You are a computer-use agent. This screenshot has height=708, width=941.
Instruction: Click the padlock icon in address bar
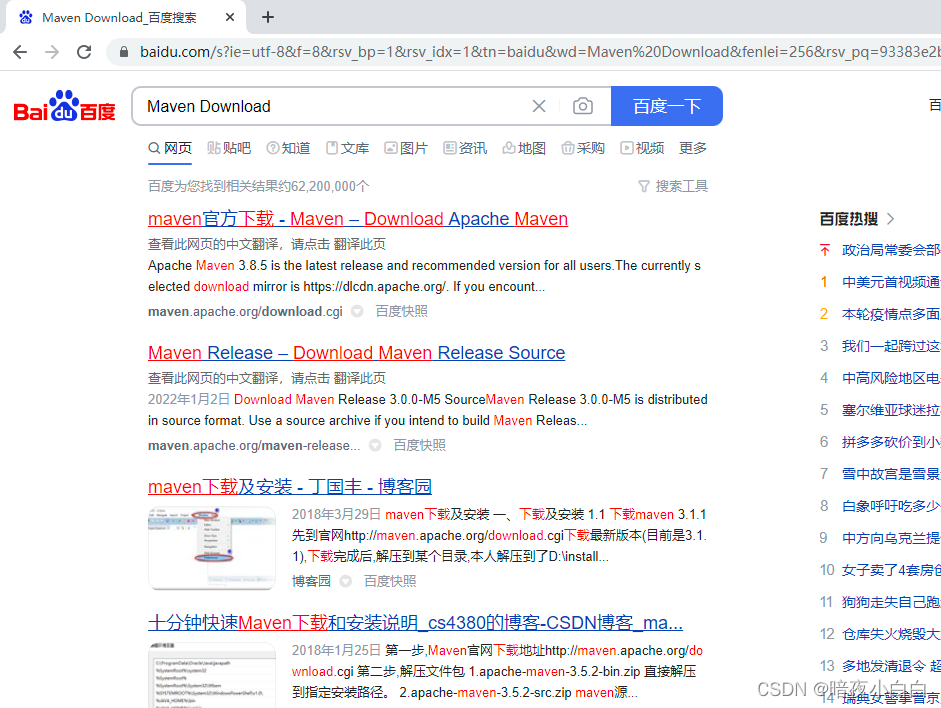coord(124,52)
